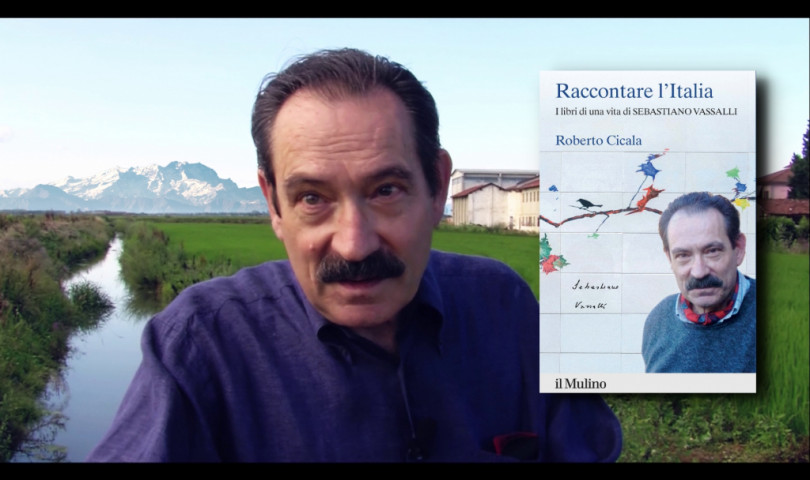Click the black bird on the branch
Image resolution: width=810 pixels, height=480 pixels.
click(589, 204)
